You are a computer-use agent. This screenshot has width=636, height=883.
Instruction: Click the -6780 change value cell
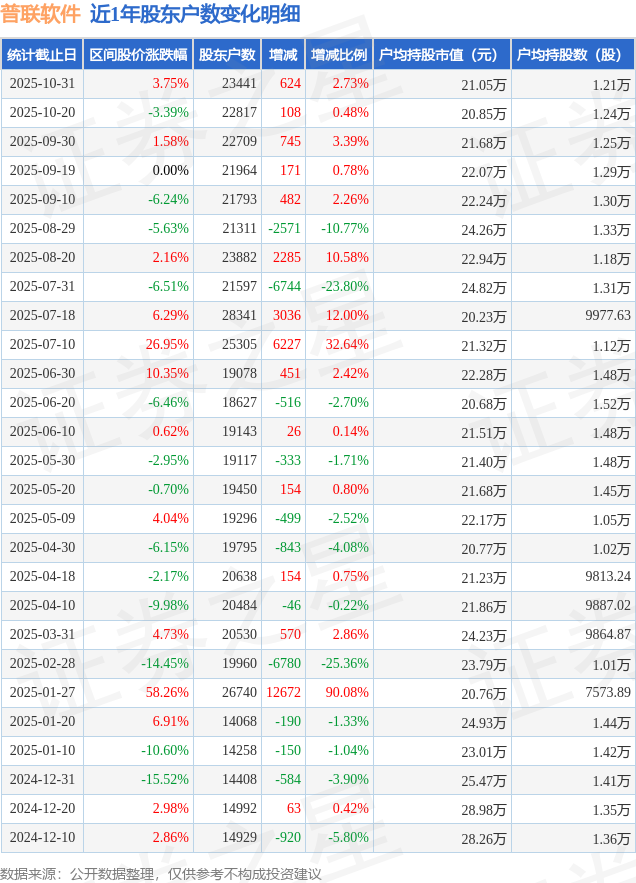(284, 663)
